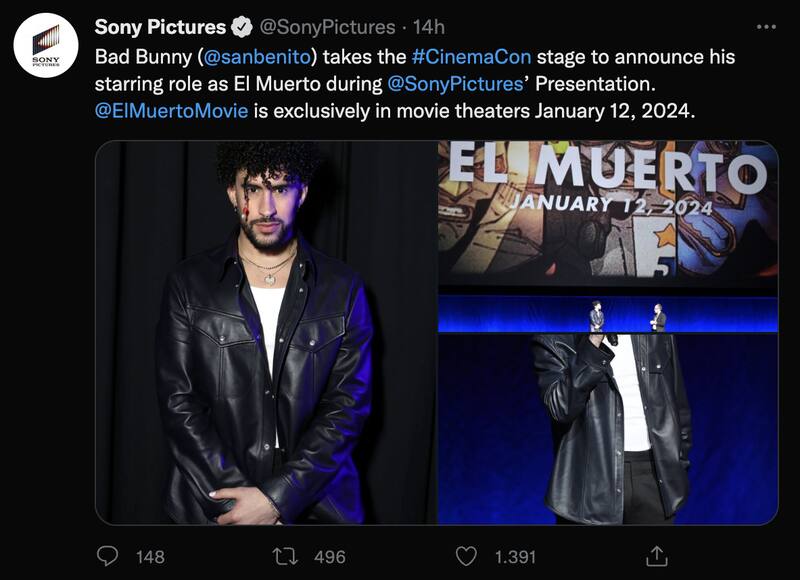
Task: Click the Sony Pictures display name
Action: click(x=160, y=27)
